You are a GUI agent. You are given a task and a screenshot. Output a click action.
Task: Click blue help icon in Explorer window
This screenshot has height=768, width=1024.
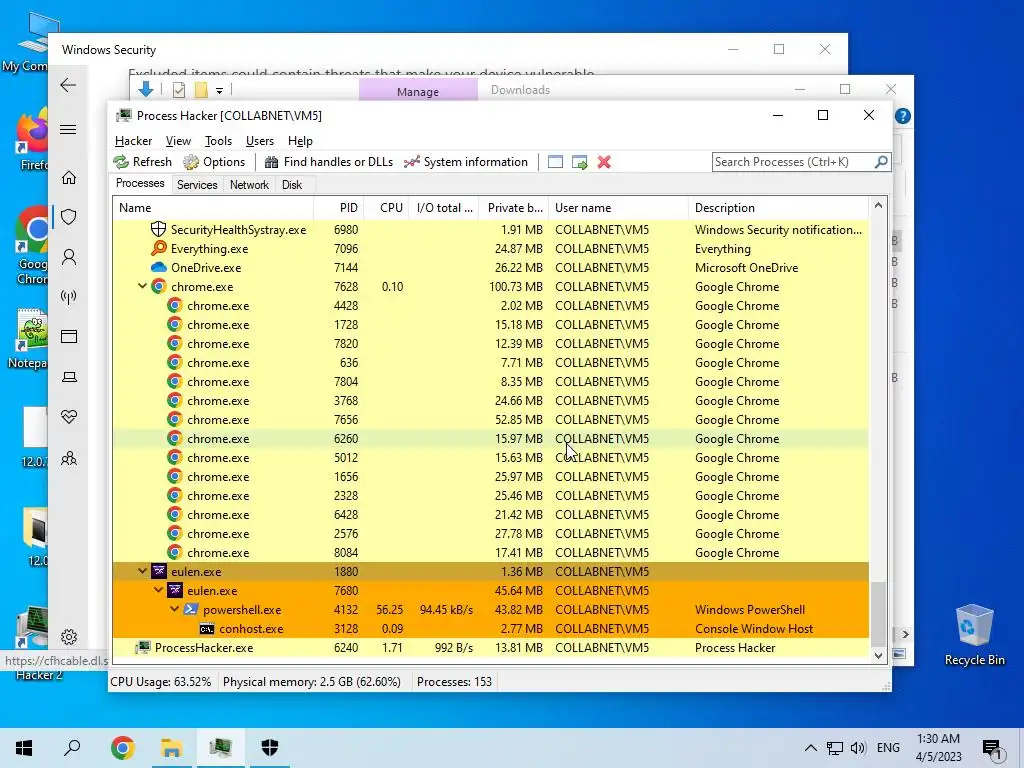pos(903,116)
